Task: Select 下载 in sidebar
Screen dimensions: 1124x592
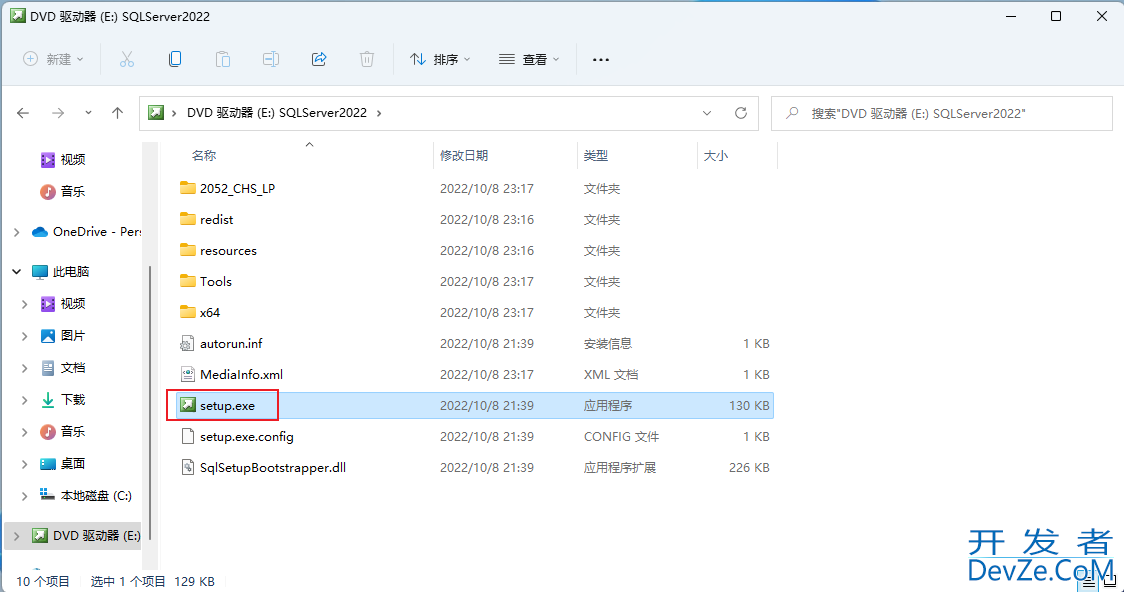Action: [x=72, y=400]
